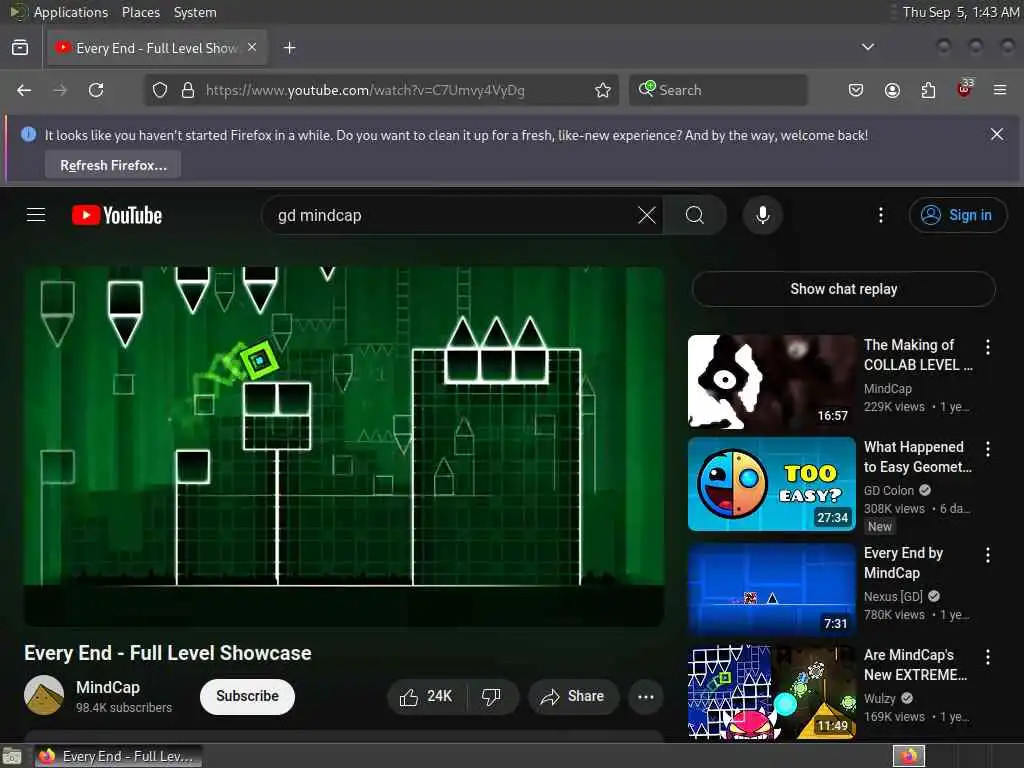This screenshot has height=768, width=1024.
Task: Click the Sign in button
Action: (x=957, y=215)
